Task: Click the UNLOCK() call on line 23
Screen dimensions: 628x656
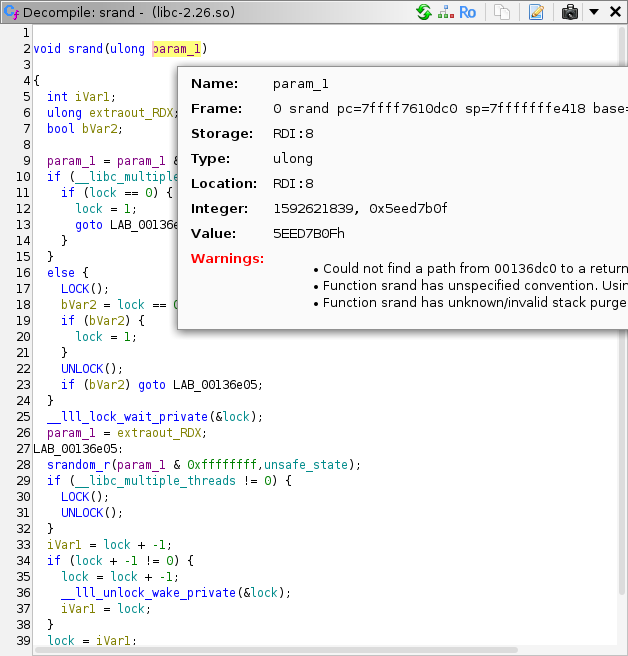Action: pyautogui.click(x=82, y=369)
